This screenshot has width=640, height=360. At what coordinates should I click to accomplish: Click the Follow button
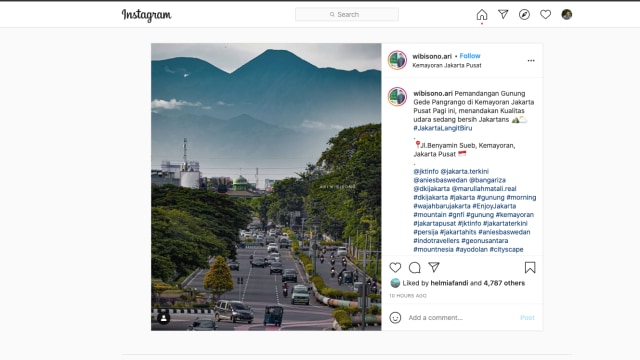(x=470, y=56)
